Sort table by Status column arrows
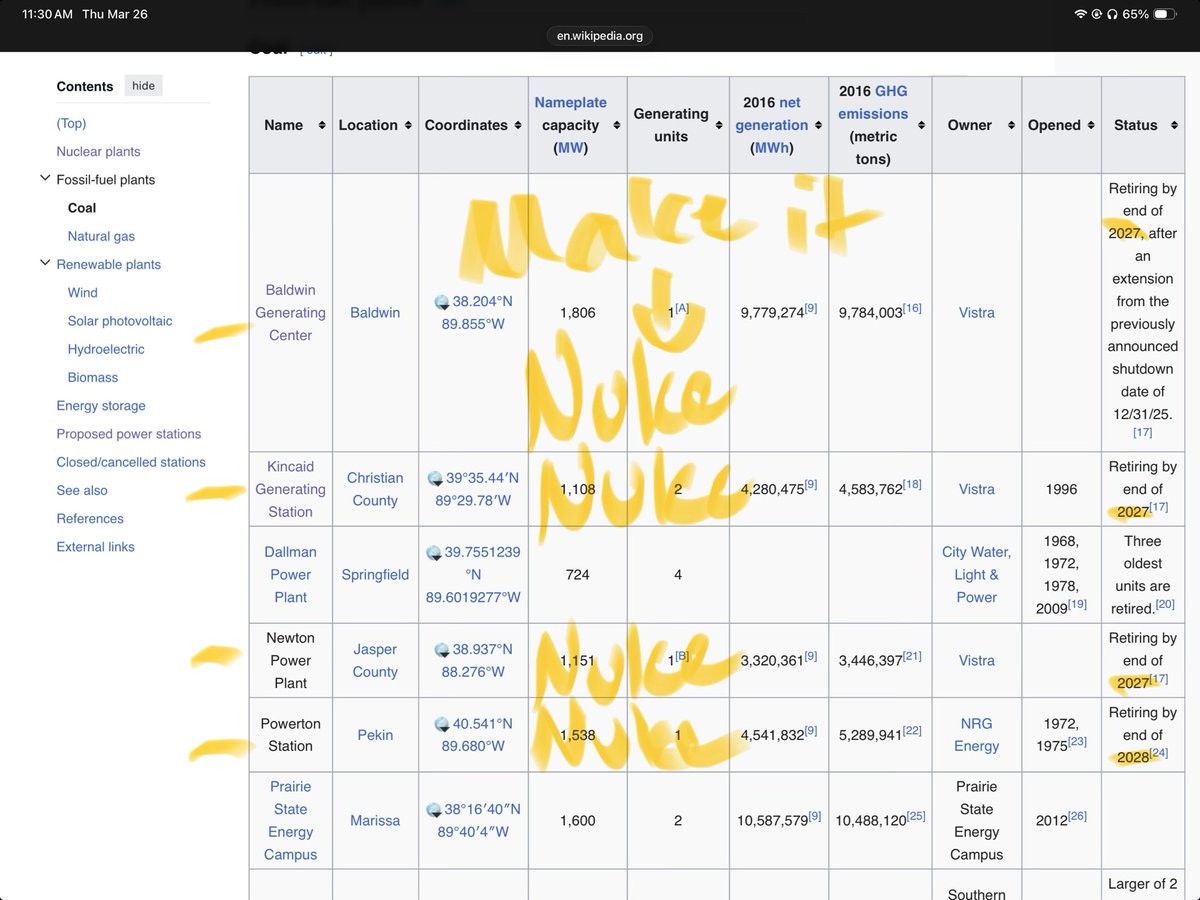This screenshot has width=1200, height=900. (1173, 125)
